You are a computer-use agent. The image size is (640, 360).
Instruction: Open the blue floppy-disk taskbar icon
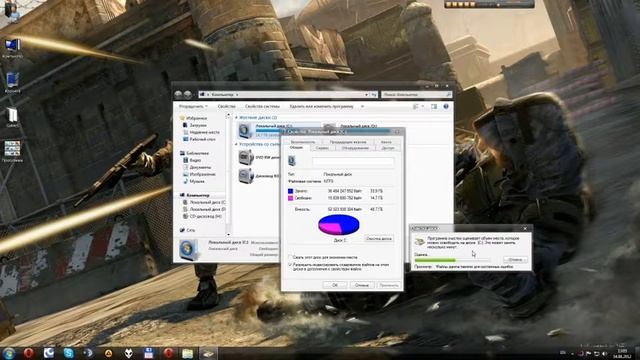tap(149, 353)
